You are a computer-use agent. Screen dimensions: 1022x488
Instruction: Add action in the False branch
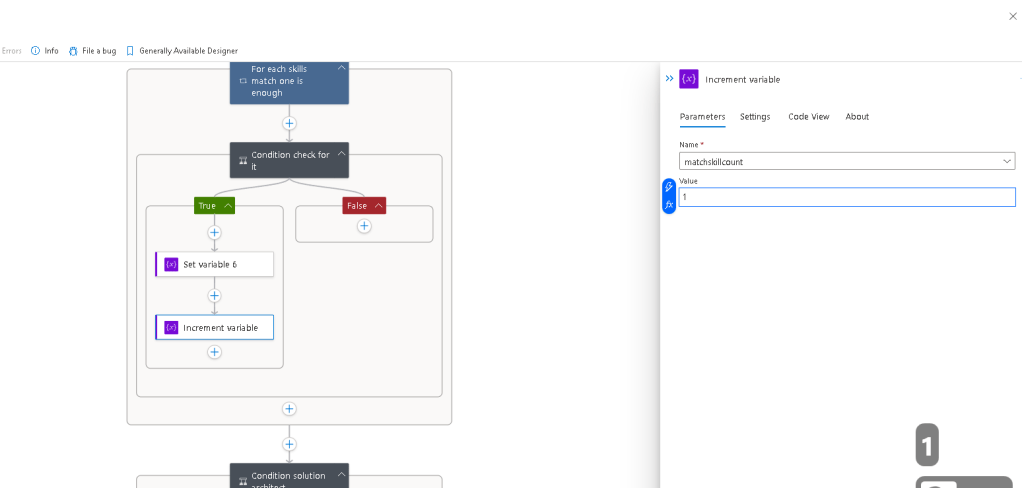pyautogui.click(x=364, y=226)
